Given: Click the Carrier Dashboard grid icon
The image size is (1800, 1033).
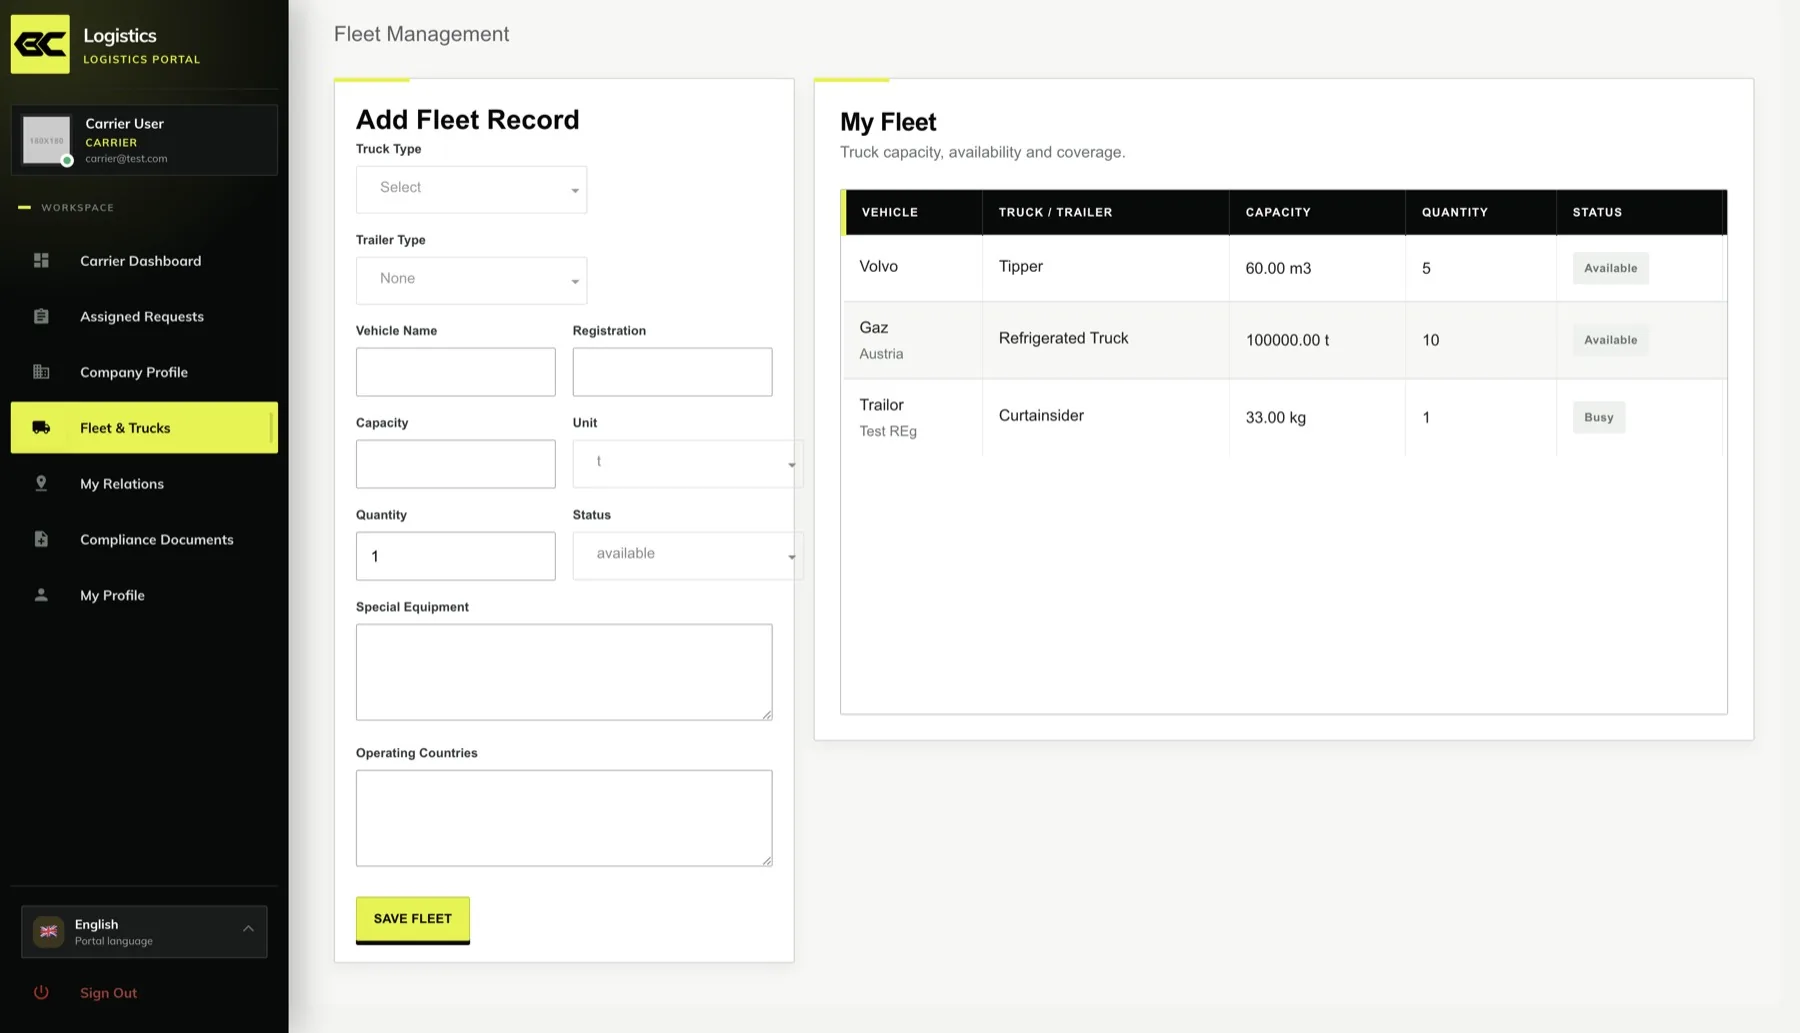Looking at the screenshot, I should click(x=41, y=261).
